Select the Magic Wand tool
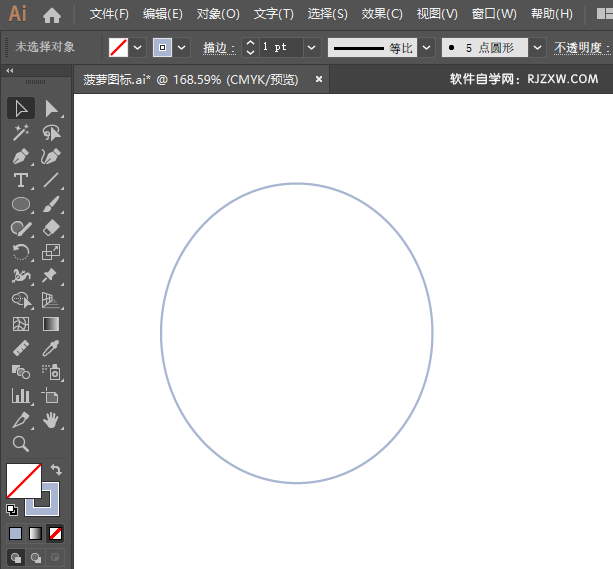The height and width of the screenshot is (569, 613). pyautogui.click(x=21, y=132)
